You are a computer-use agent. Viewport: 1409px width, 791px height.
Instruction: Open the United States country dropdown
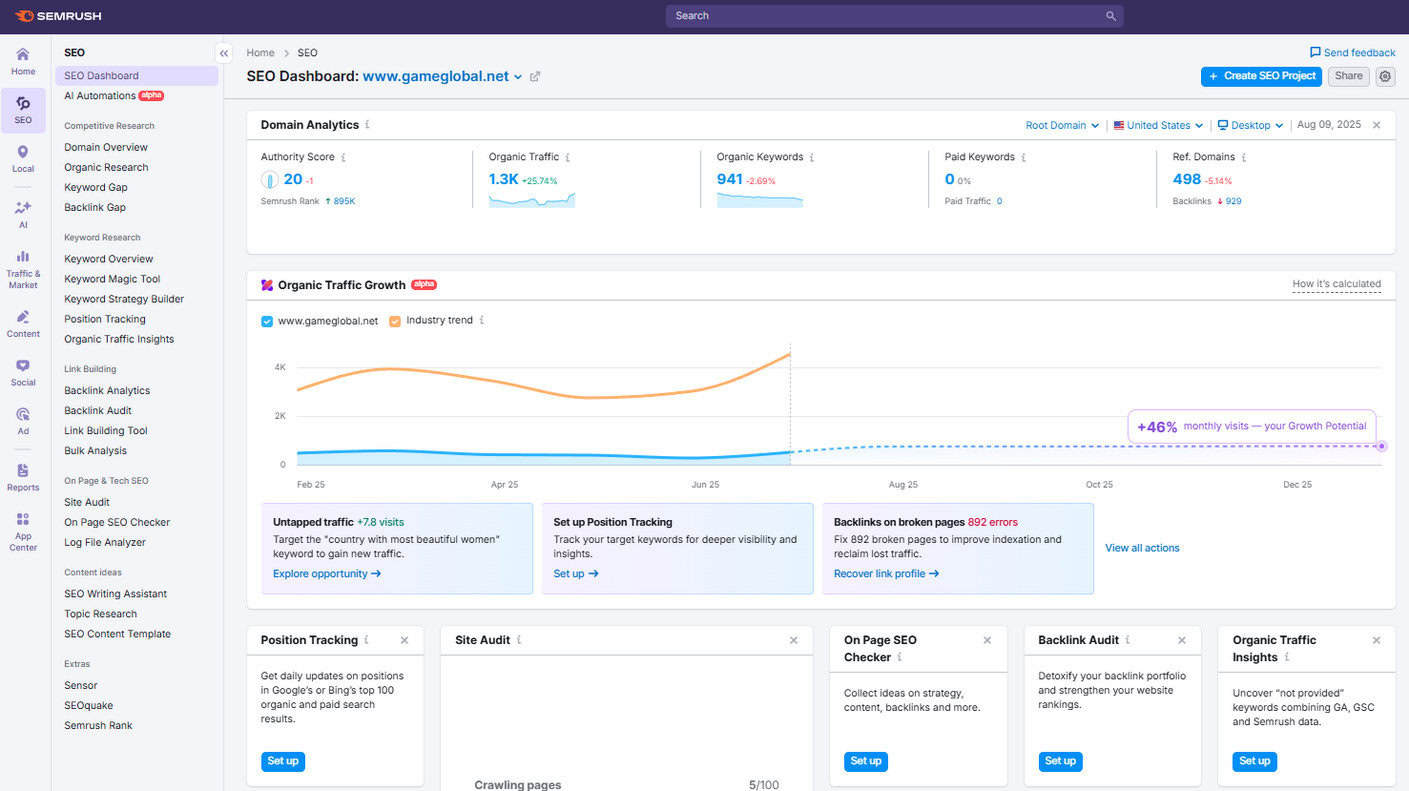click(1158, 125)
